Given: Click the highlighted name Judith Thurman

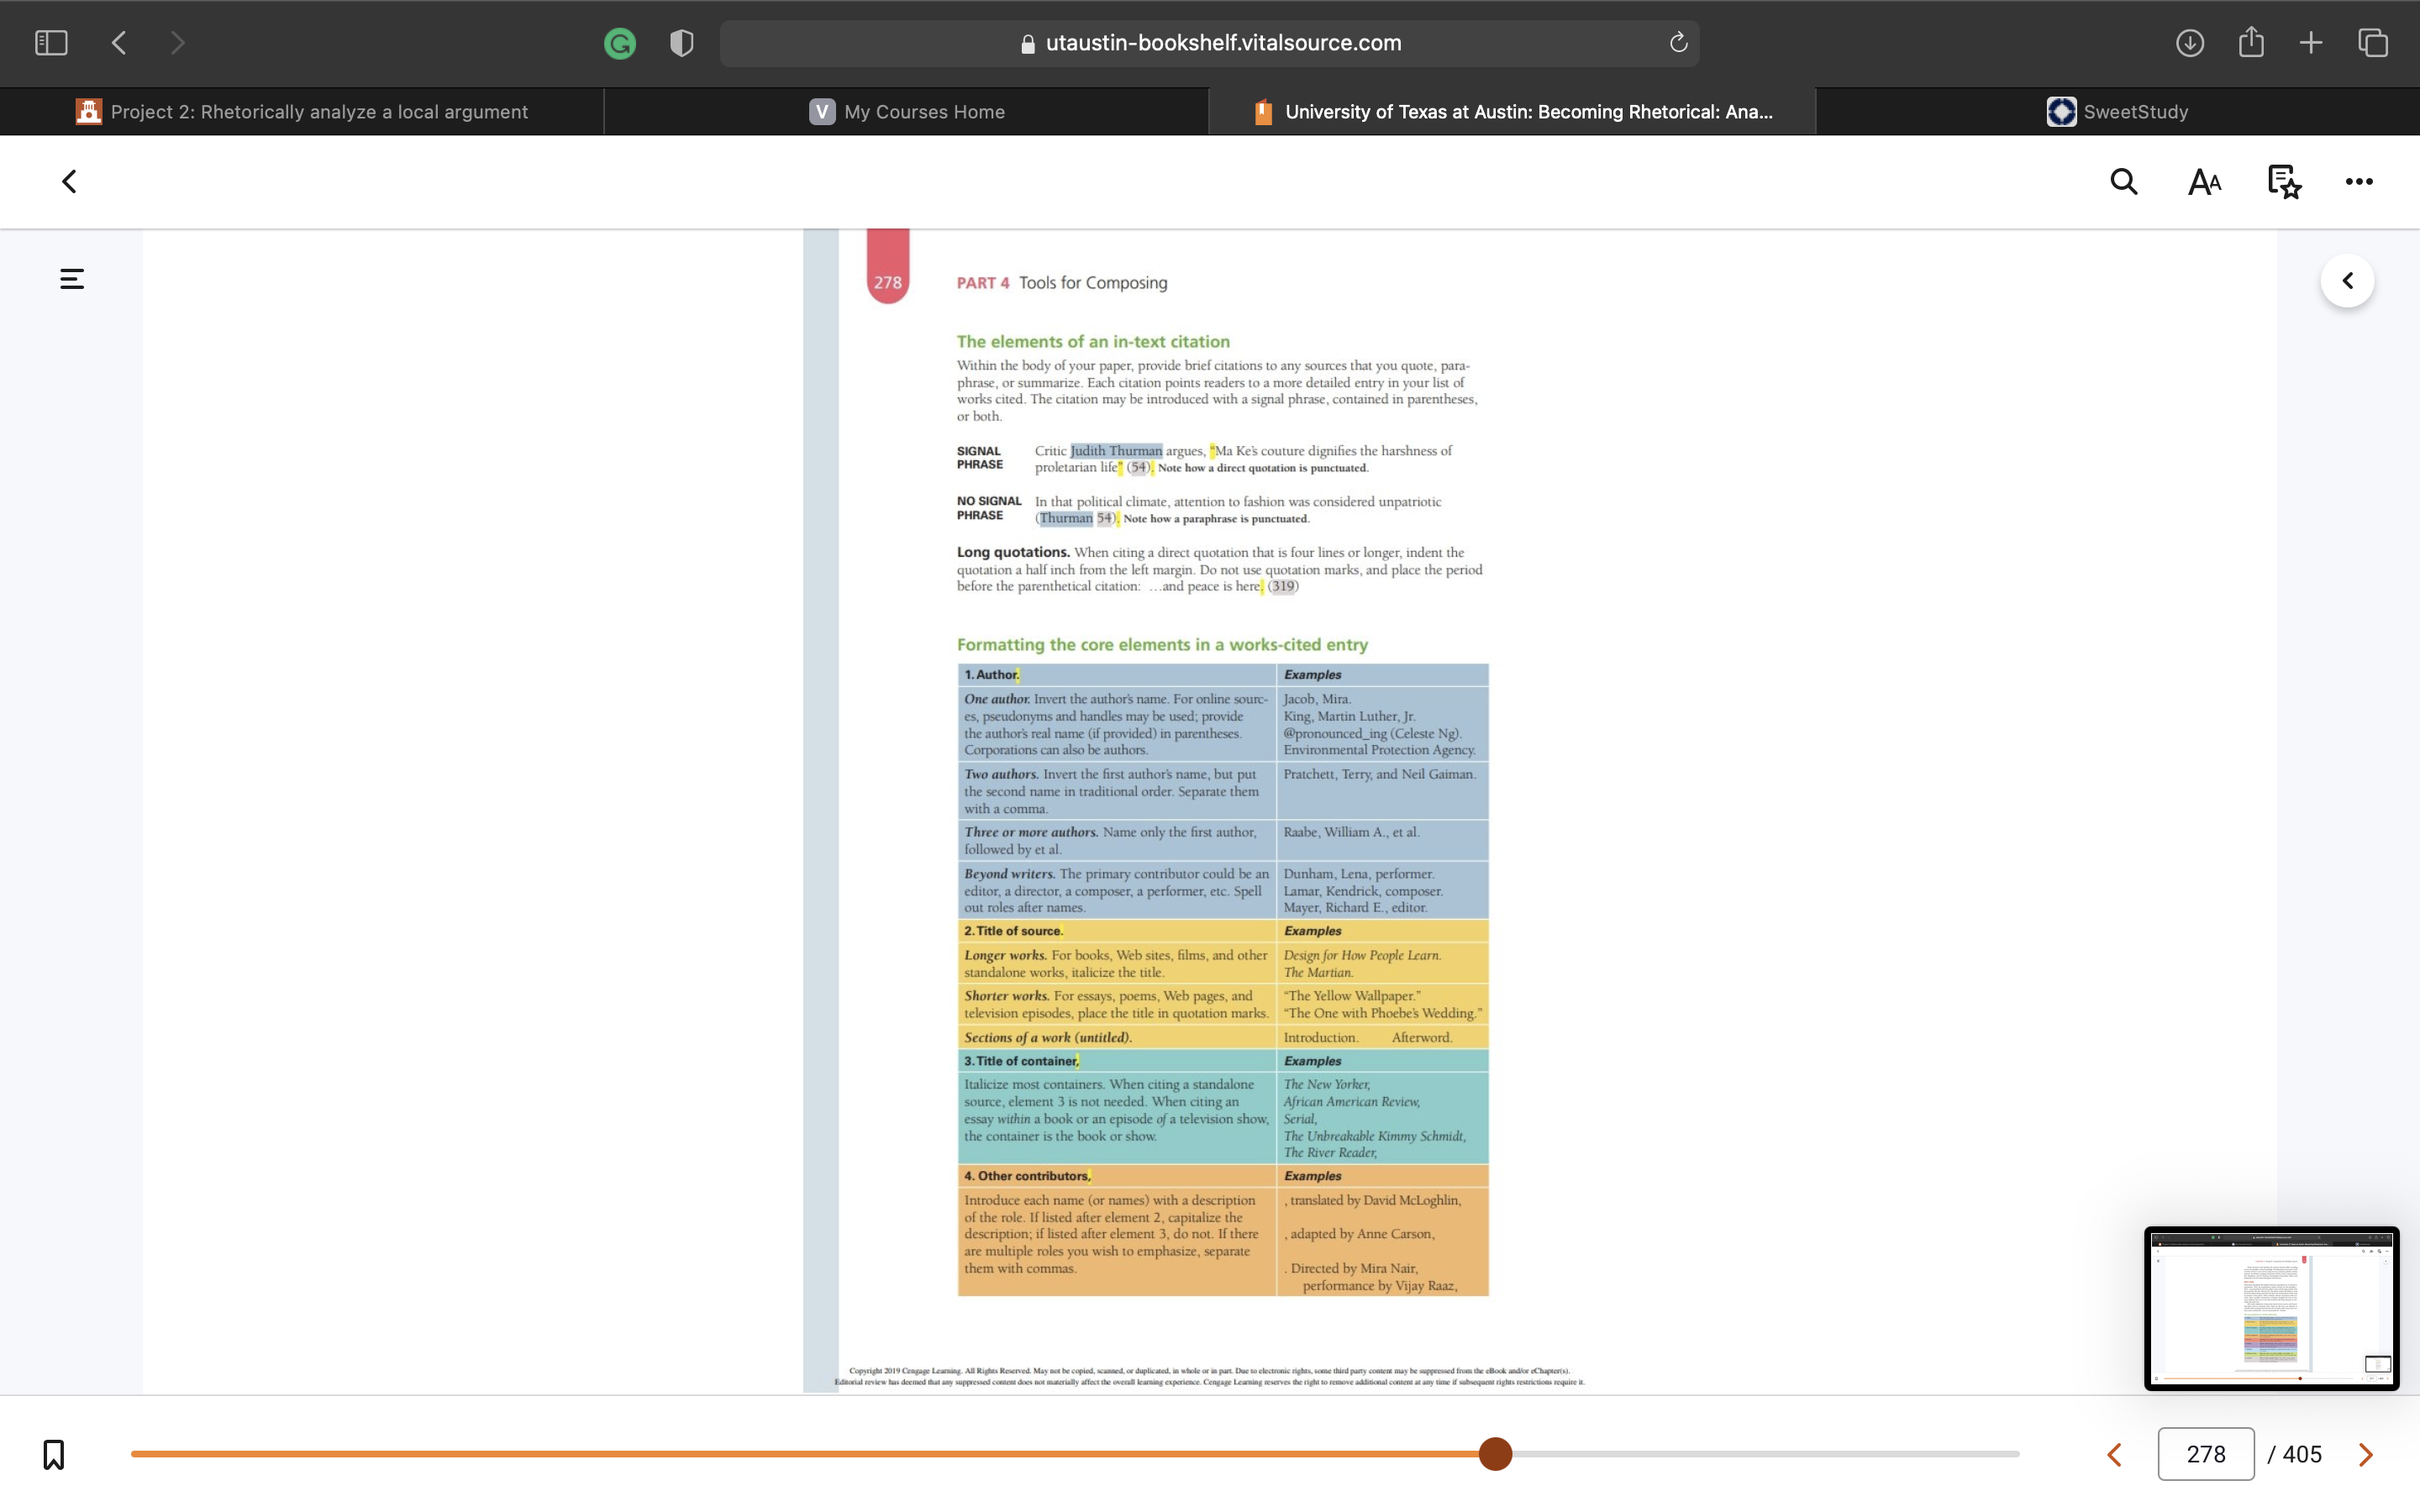Looking at the screenshot, I should pos(1116,451).
